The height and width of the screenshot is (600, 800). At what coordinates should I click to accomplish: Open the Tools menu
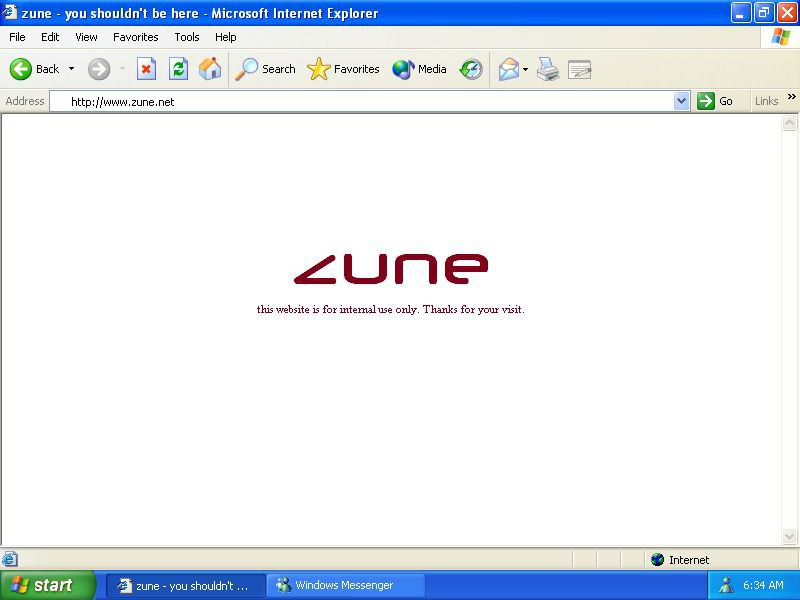[187, 37]
